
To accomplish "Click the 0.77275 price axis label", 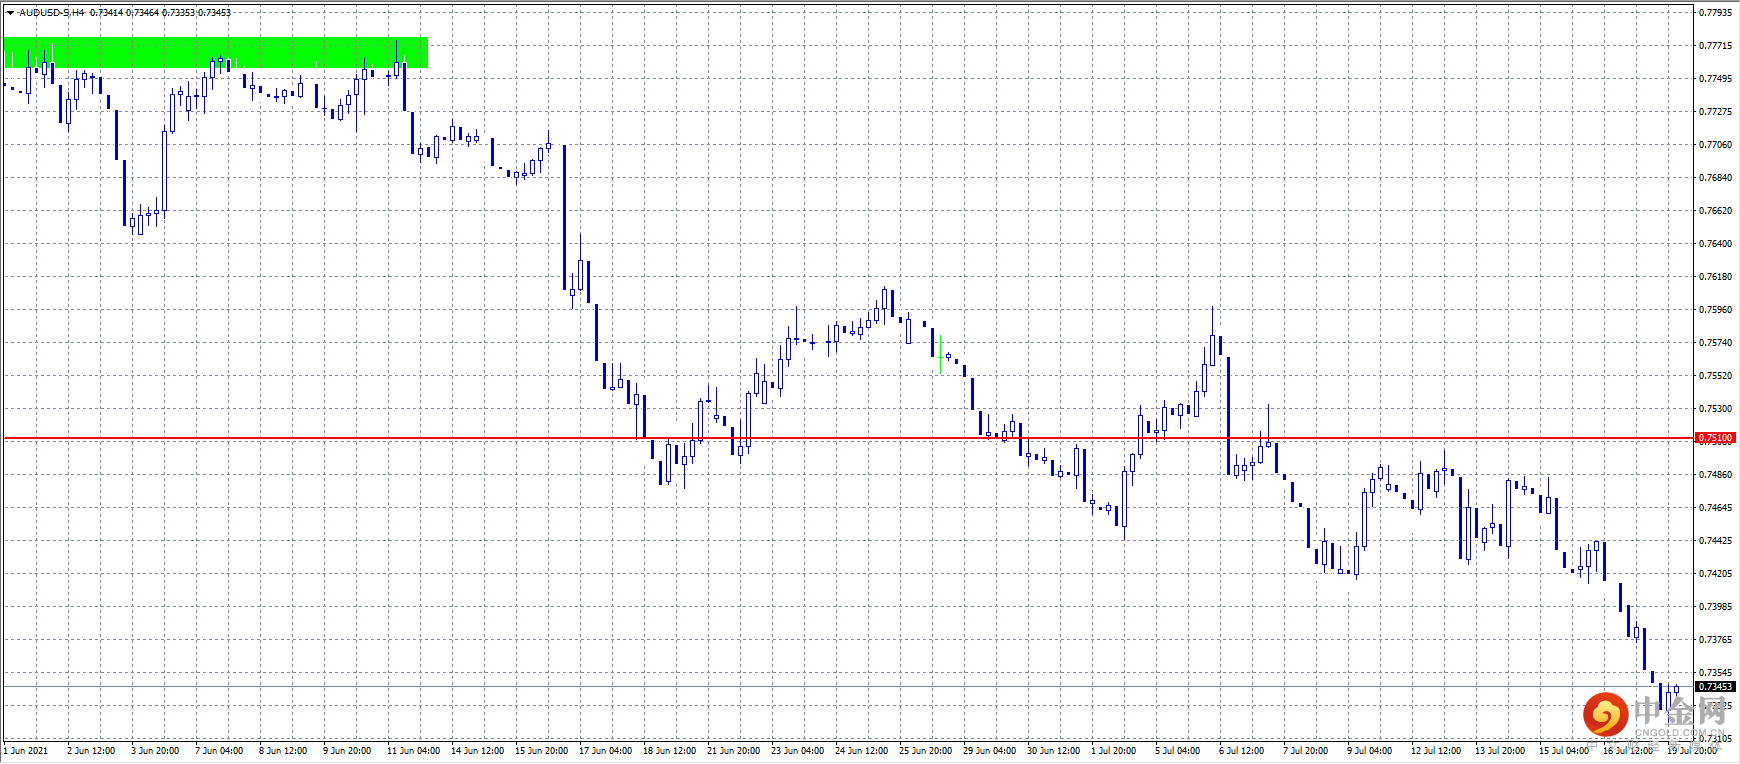I will pyautogui.click(x=1716, y=112).
